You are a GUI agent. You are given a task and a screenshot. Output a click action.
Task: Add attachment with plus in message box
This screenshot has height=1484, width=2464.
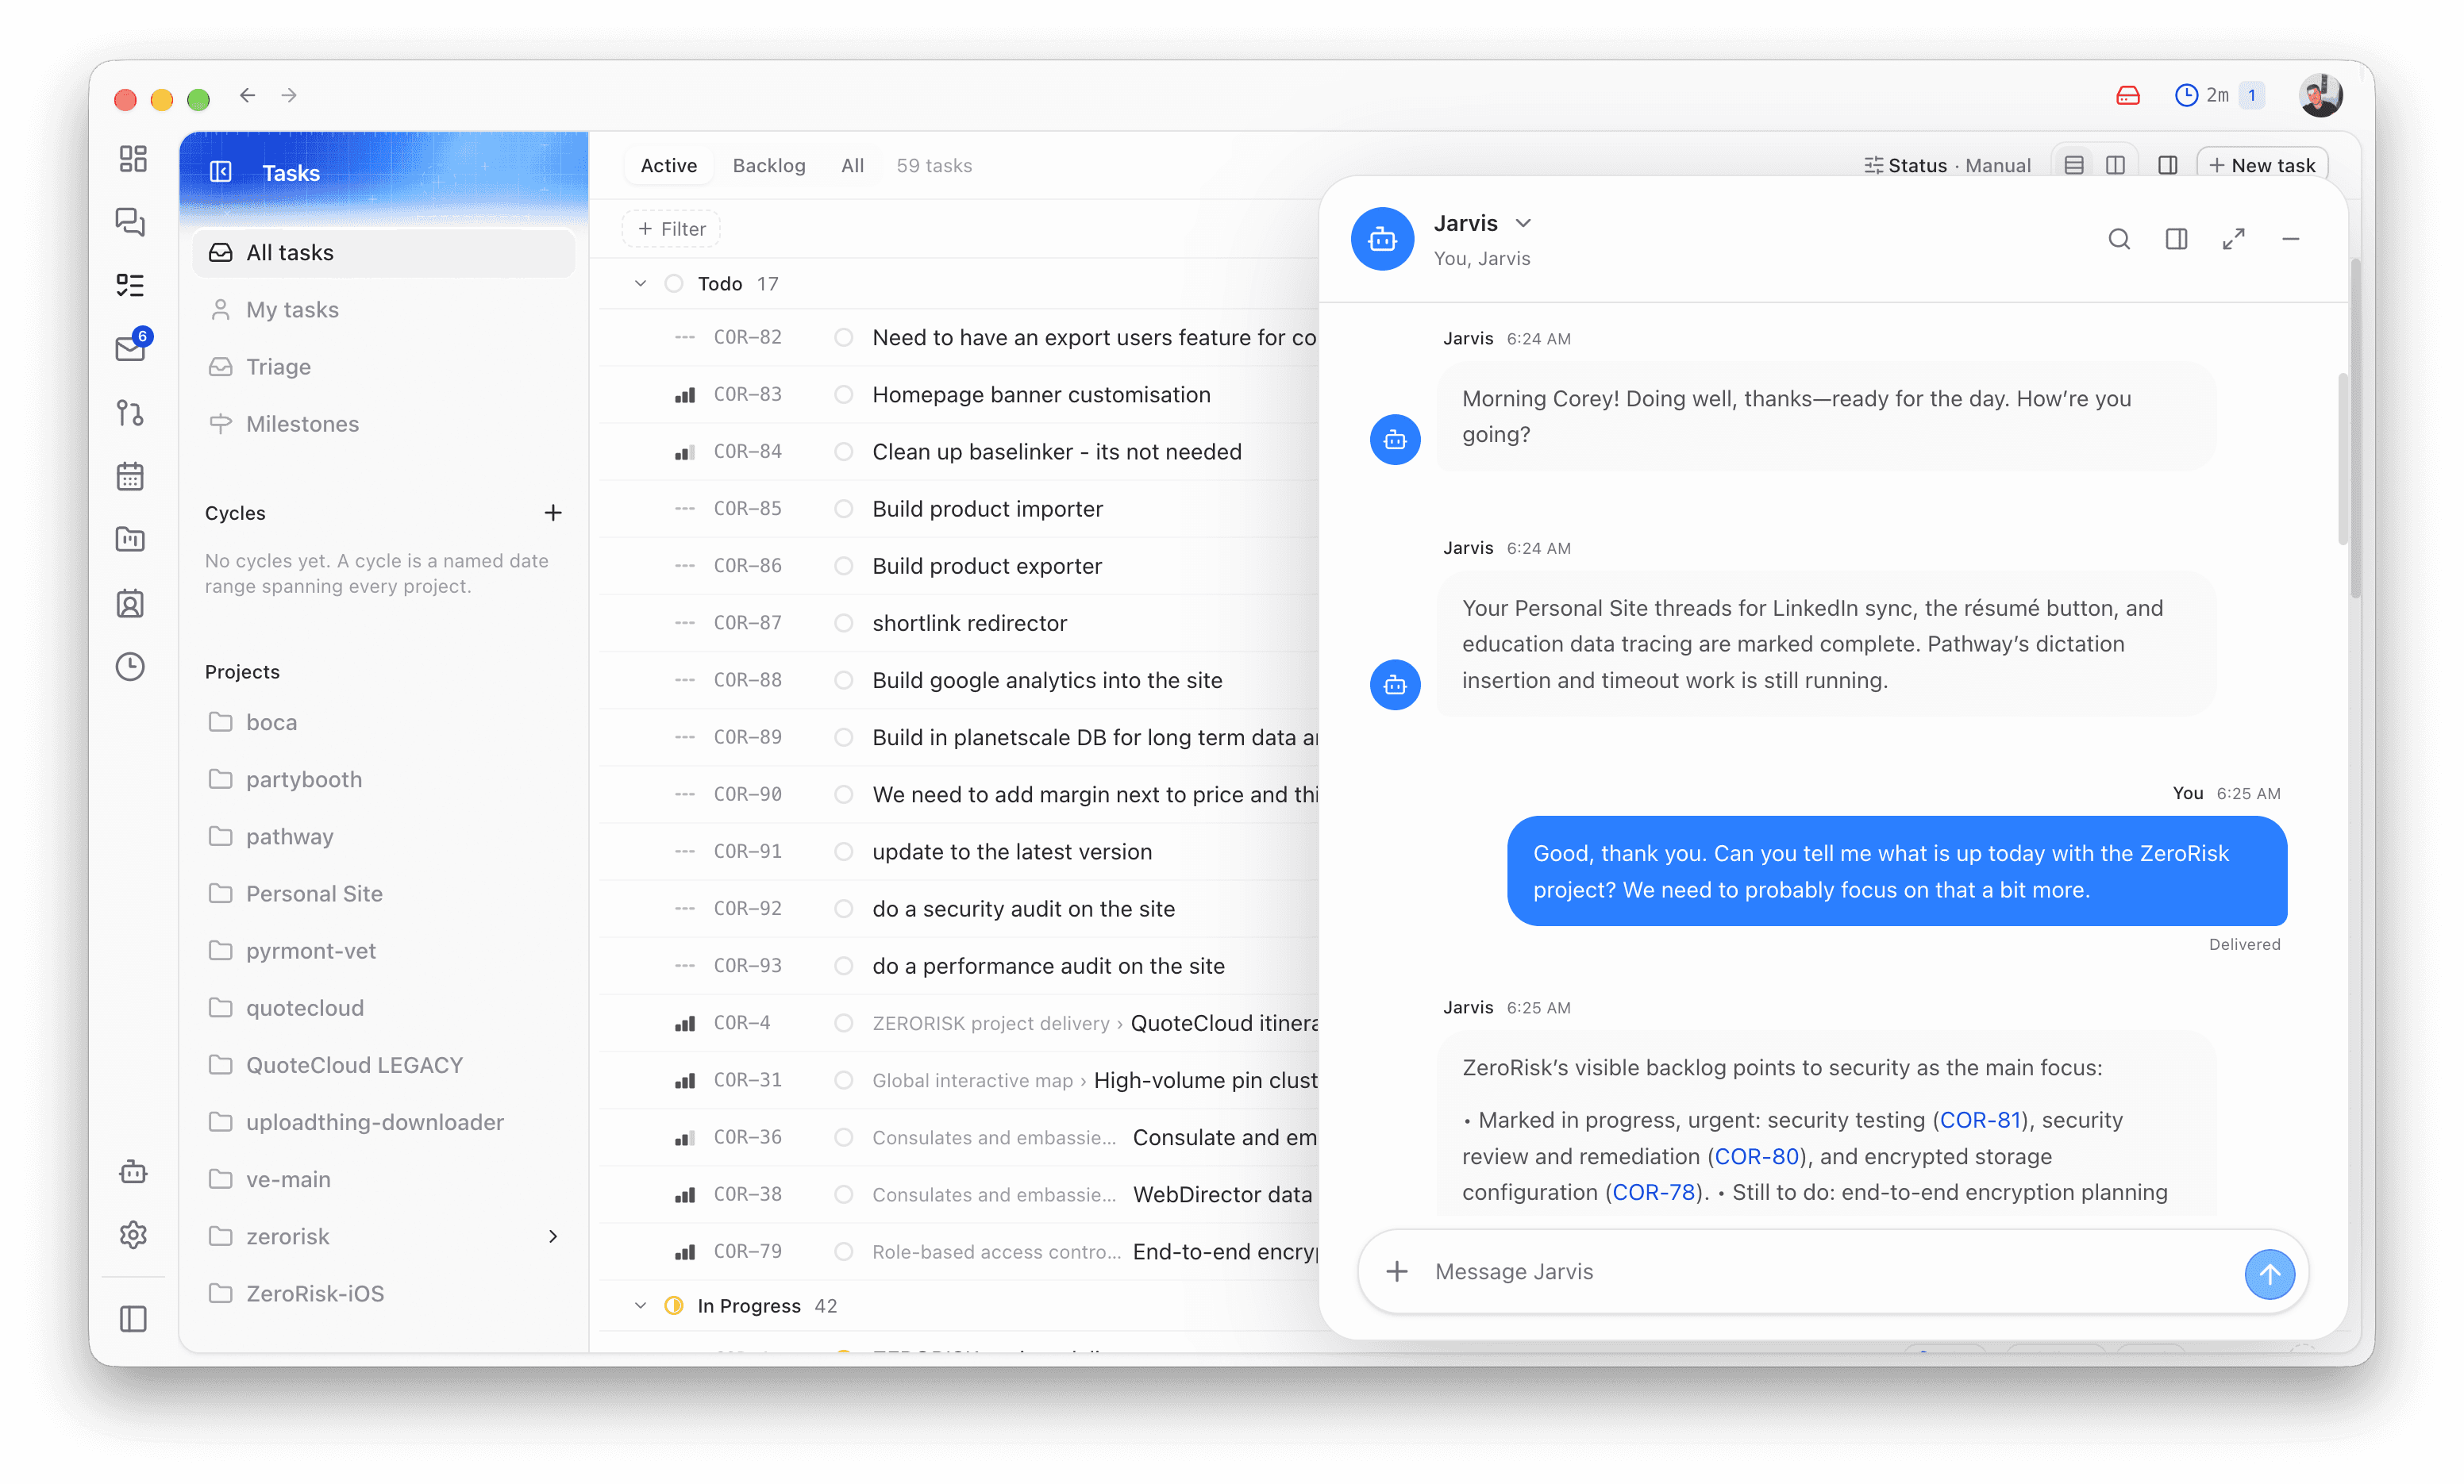pos(1397,1271)
